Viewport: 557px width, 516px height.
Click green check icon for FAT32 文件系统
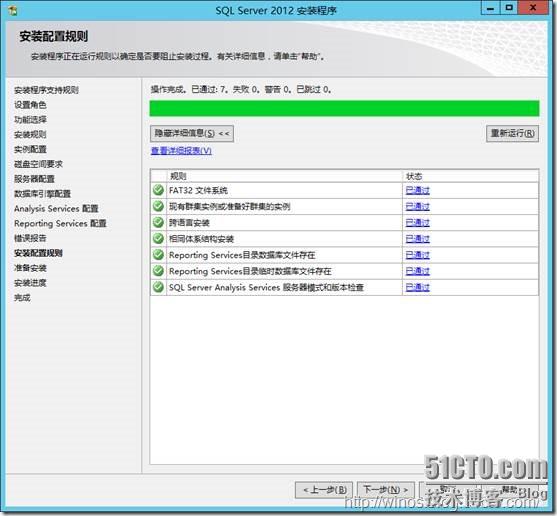pos(158,190)
